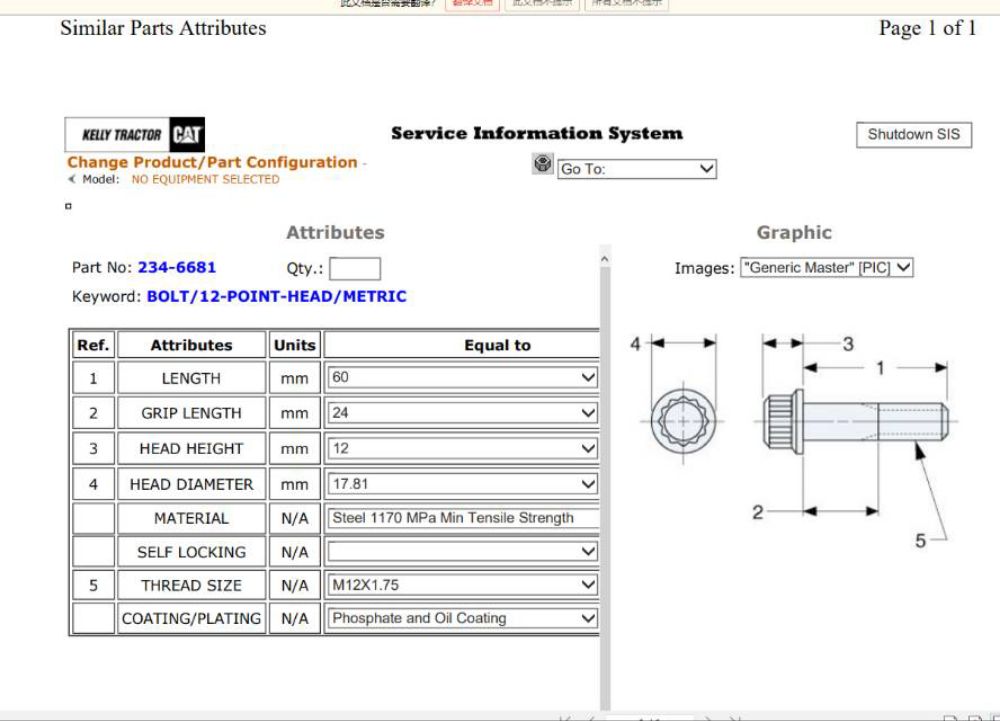Click the Units column header
This screenshot has width=1000, height=721.
(295, 345)
